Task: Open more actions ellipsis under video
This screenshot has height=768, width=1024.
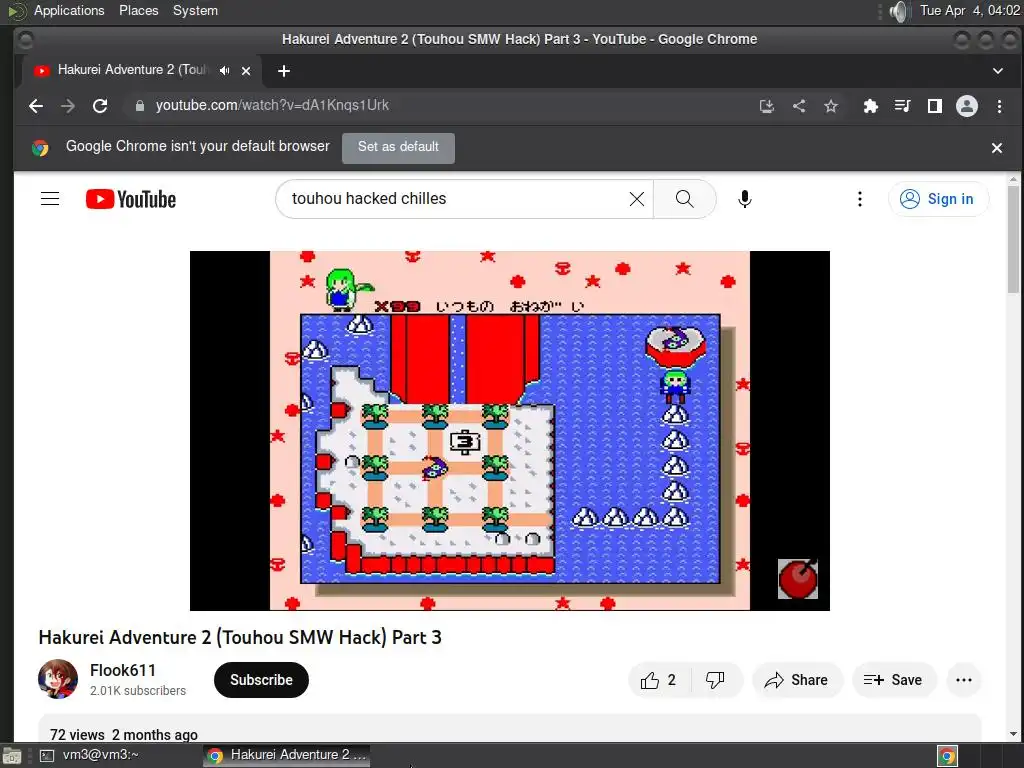Action: pos(964,680)
